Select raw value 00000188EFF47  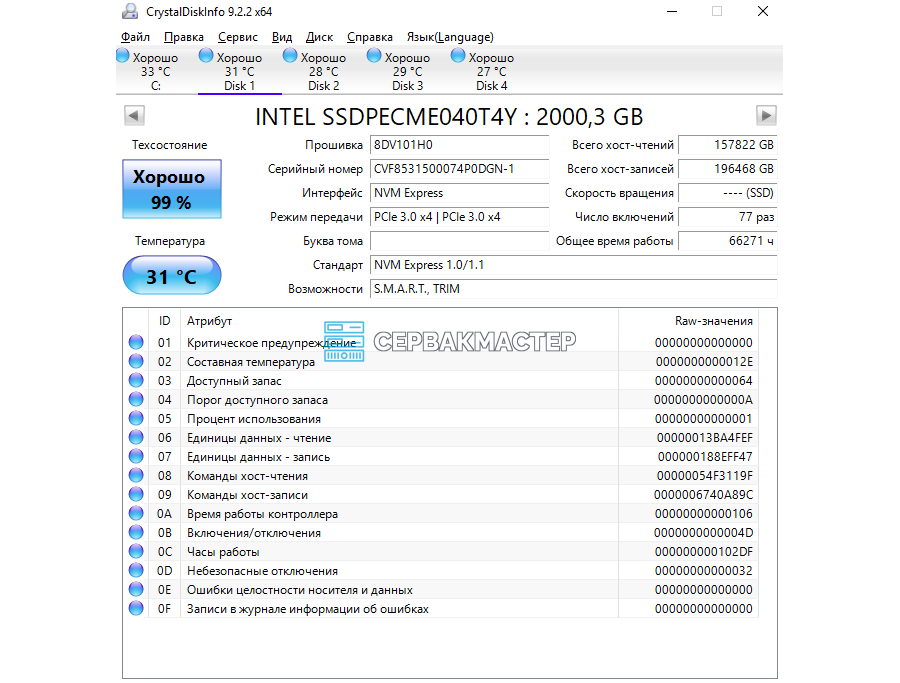point(705,457)
